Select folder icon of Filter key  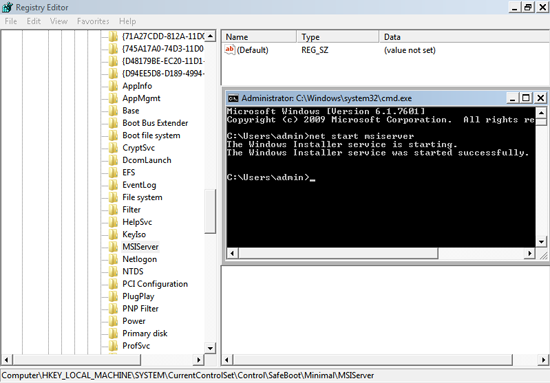coord(113,210)
